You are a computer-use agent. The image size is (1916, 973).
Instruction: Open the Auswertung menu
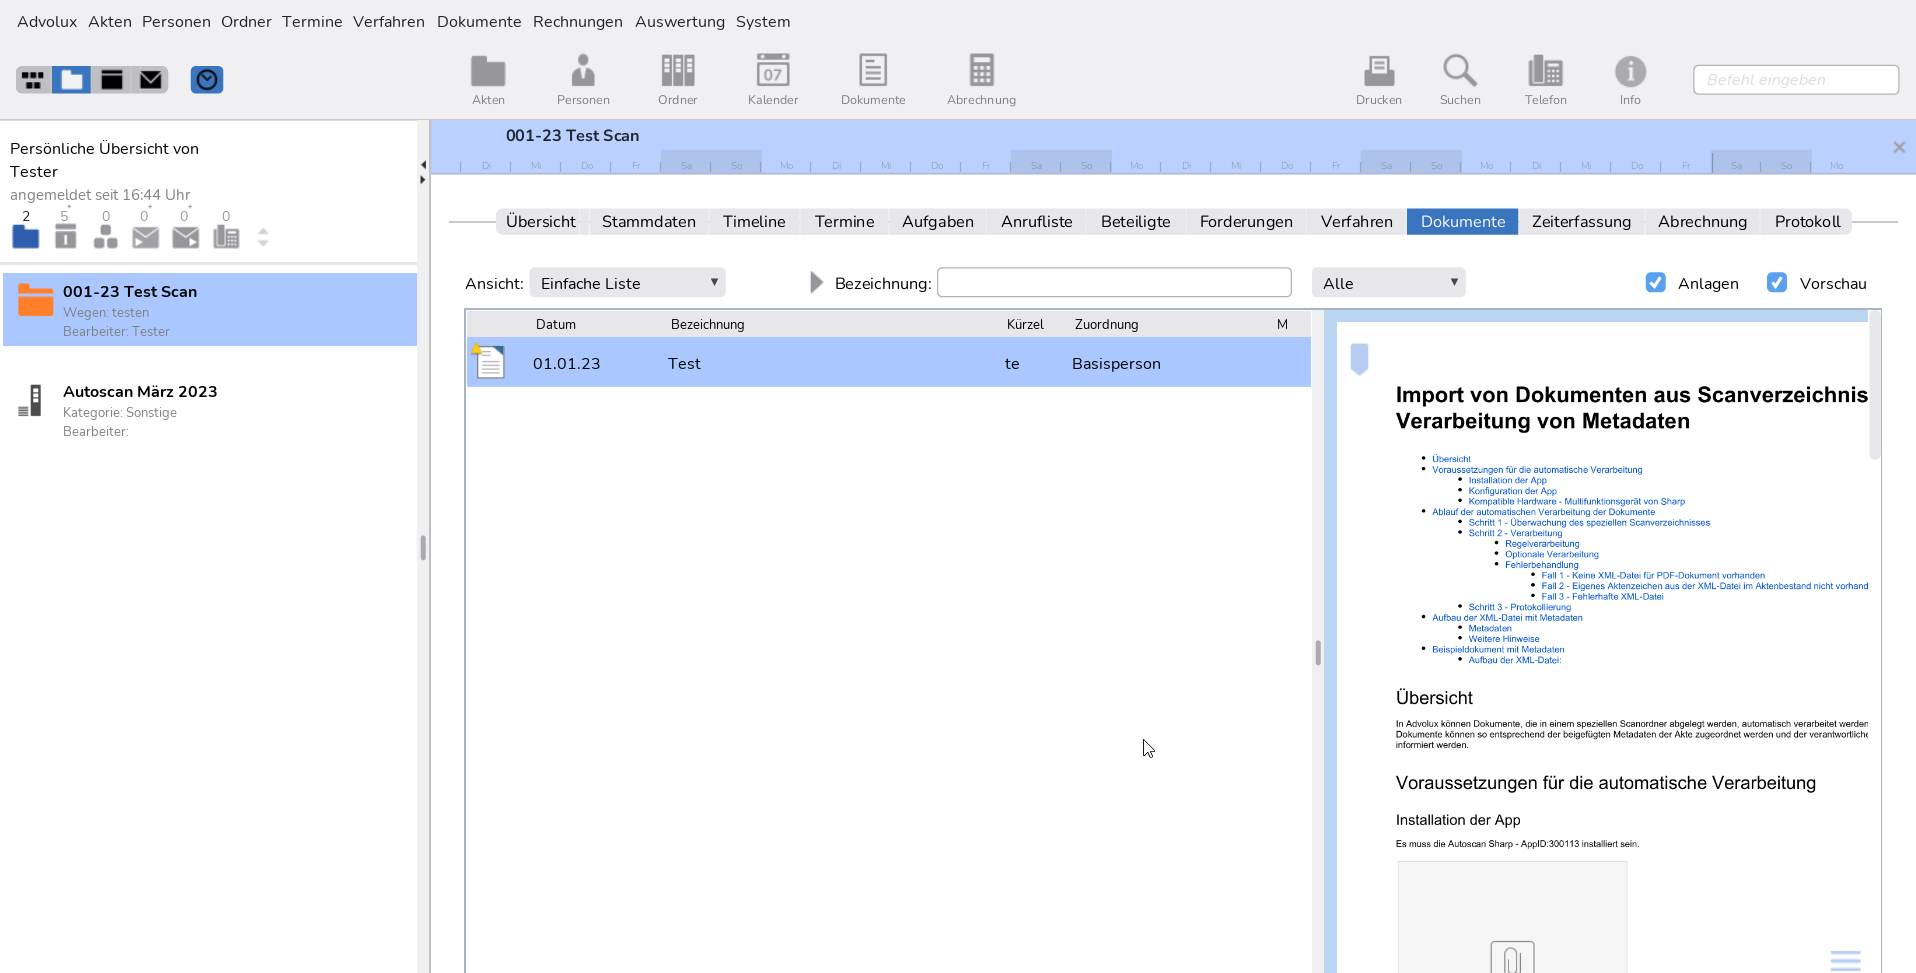pyautogui.click(x=680, y=21)
